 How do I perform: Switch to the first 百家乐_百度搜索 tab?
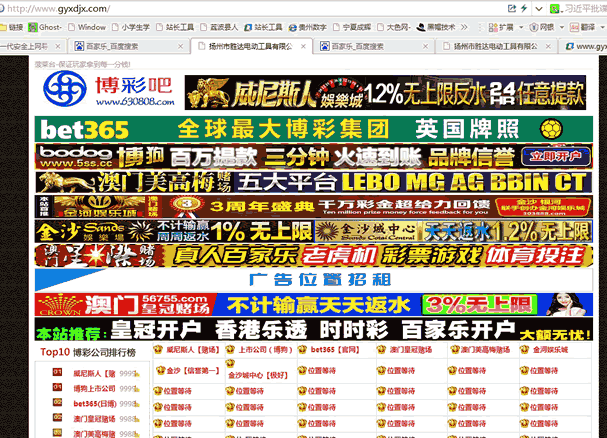click(x=110, y=46)
